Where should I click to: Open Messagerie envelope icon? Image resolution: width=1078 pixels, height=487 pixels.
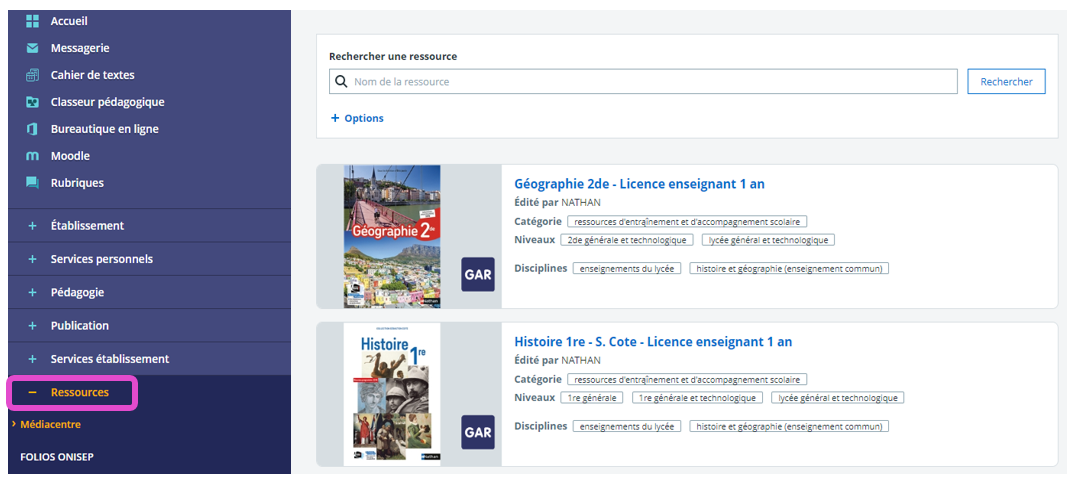(32, 48)
